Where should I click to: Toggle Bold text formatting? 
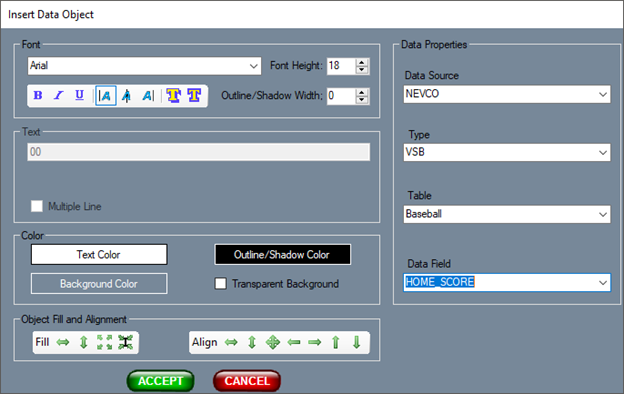pos(38,96)
